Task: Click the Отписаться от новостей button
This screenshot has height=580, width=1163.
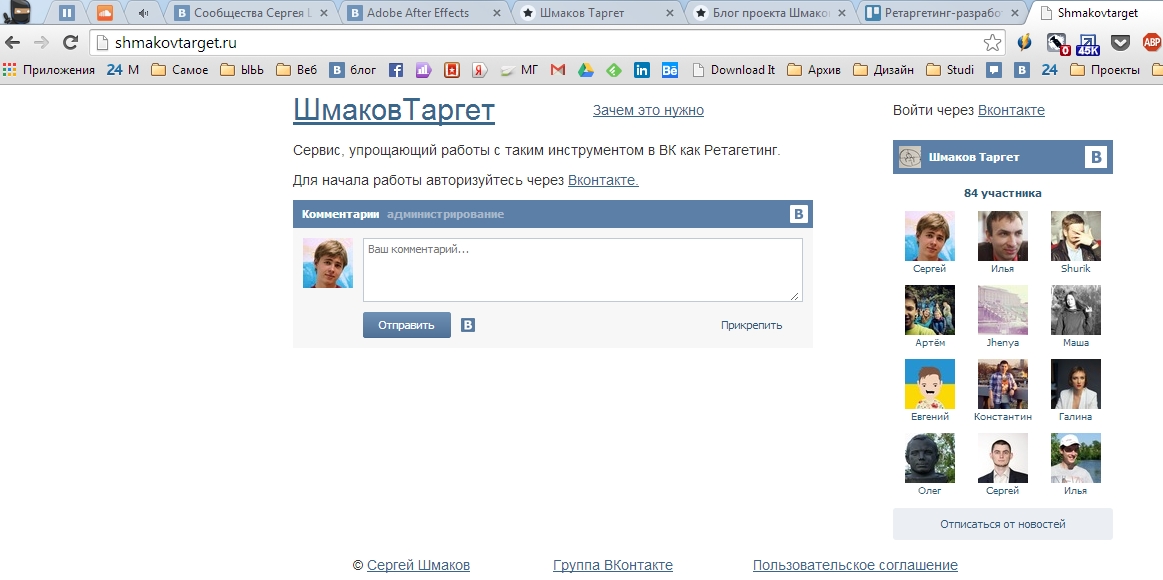Action: tap(1003, 524)
